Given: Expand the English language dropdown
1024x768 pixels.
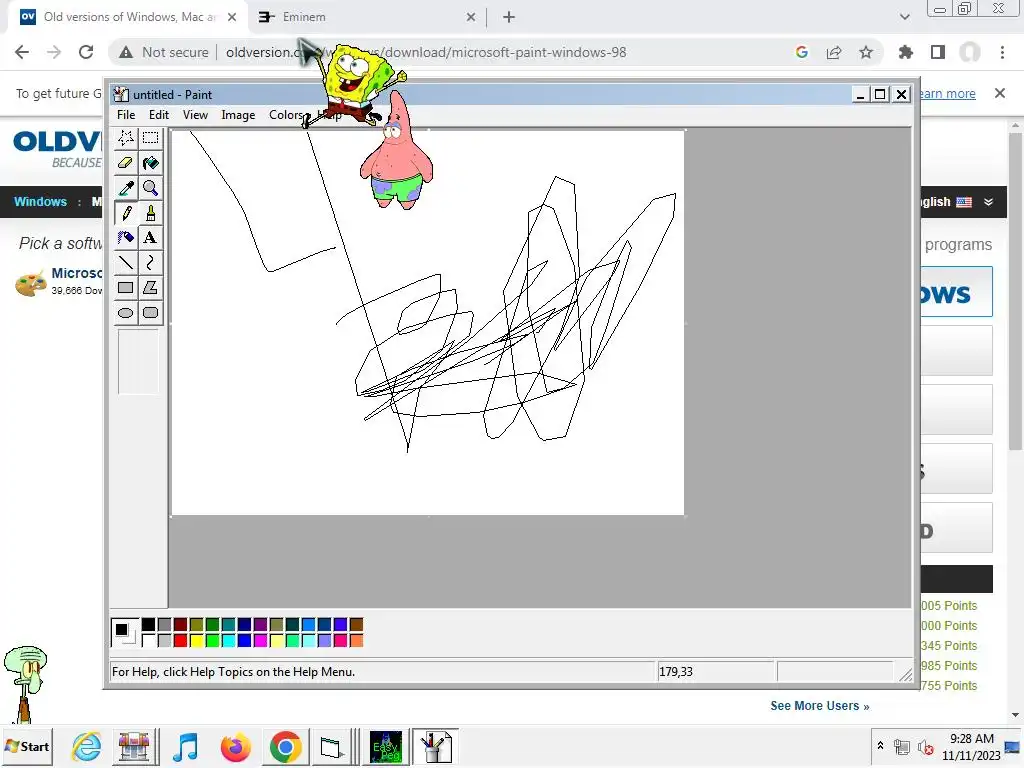Looking at the screenshot, I should (989, 202).
